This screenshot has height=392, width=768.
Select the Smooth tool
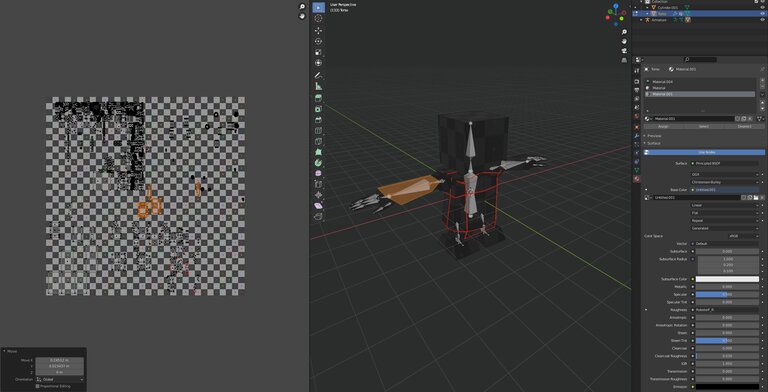tap(318, 174)
